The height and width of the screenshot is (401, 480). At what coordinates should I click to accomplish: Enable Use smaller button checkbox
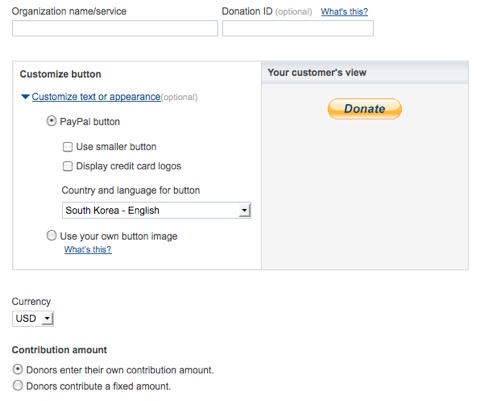[x=68, y=147]
